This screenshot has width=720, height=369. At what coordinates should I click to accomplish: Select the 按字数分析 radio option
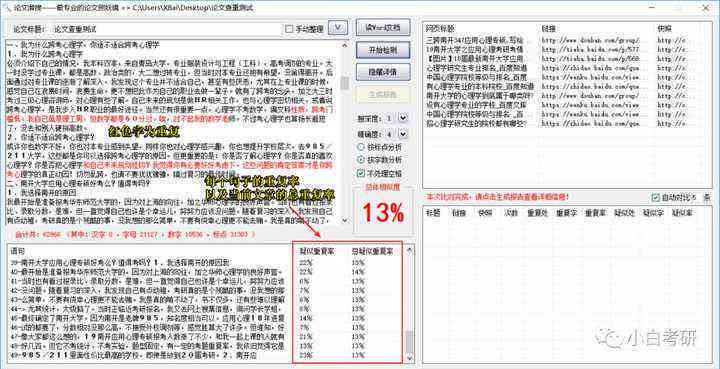[361, 160]
